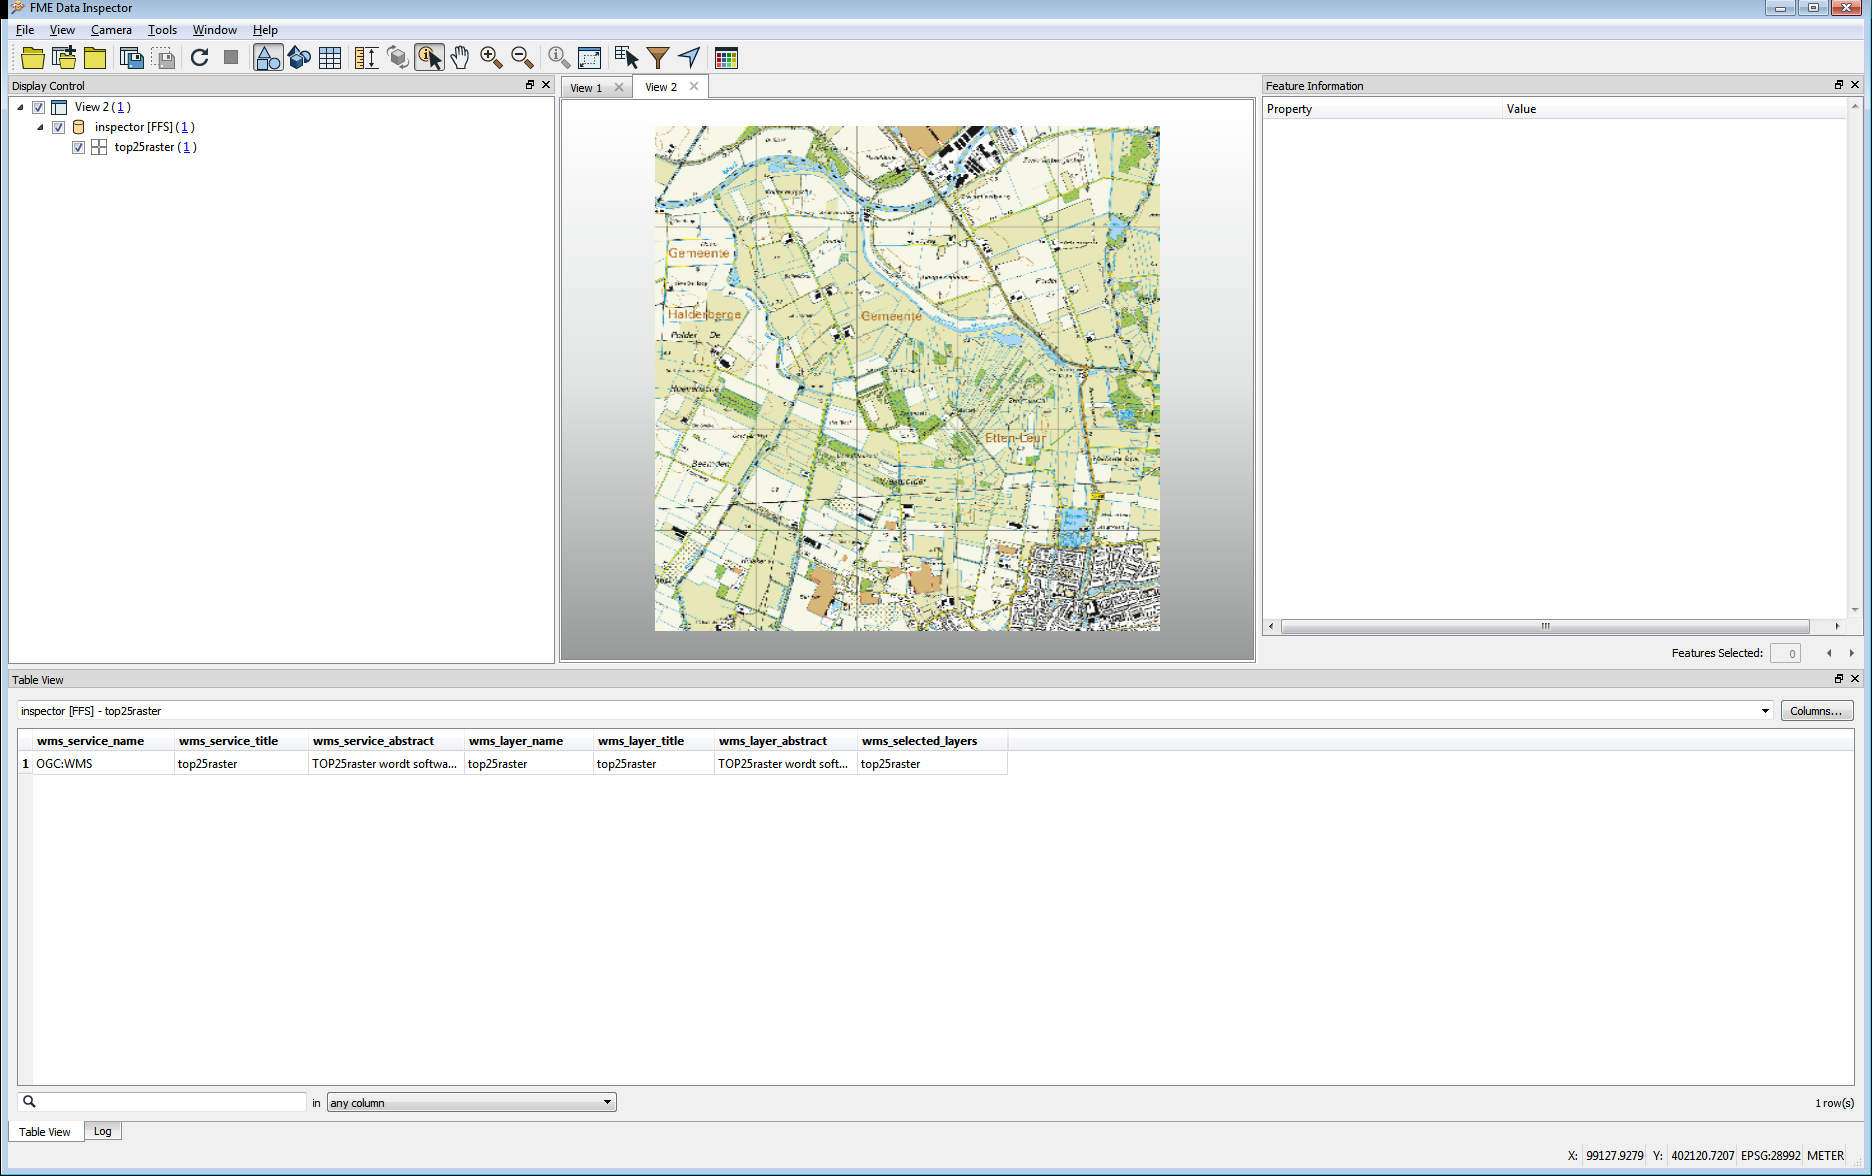Switch to the View 2 tab
1872x1176 pixels.
(661, 87)
